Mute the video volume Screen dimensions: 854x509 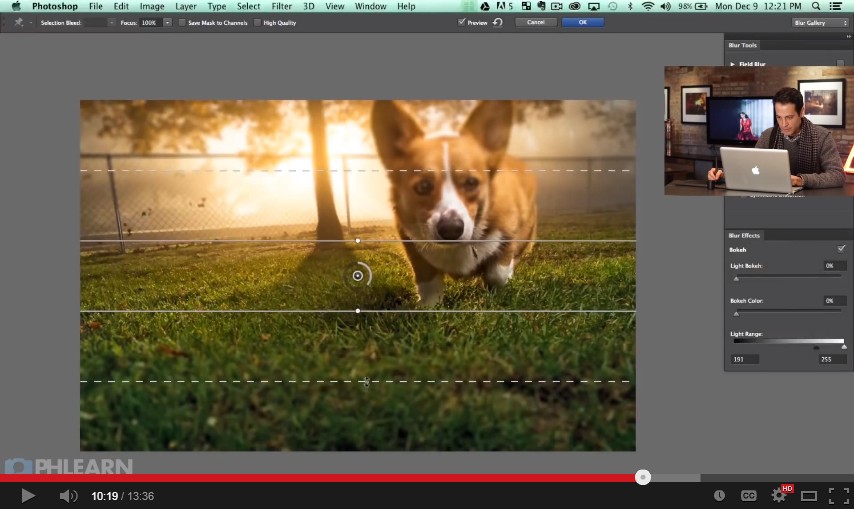(68, 495)
